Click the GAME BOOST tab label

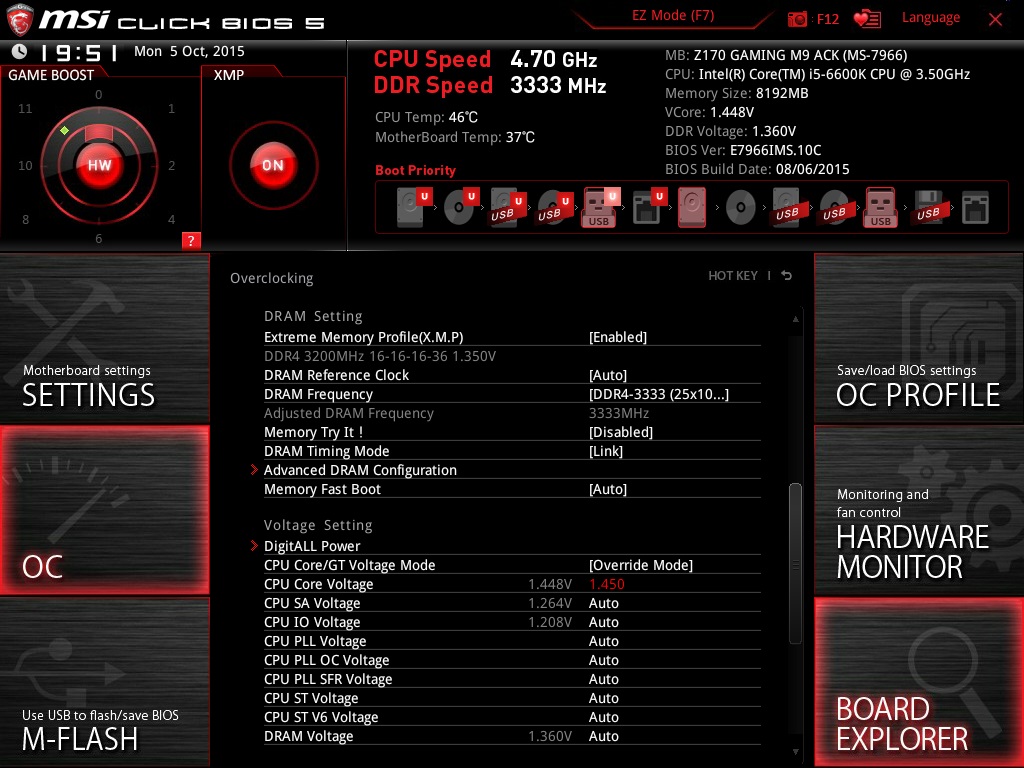click(x=51, y=75)
